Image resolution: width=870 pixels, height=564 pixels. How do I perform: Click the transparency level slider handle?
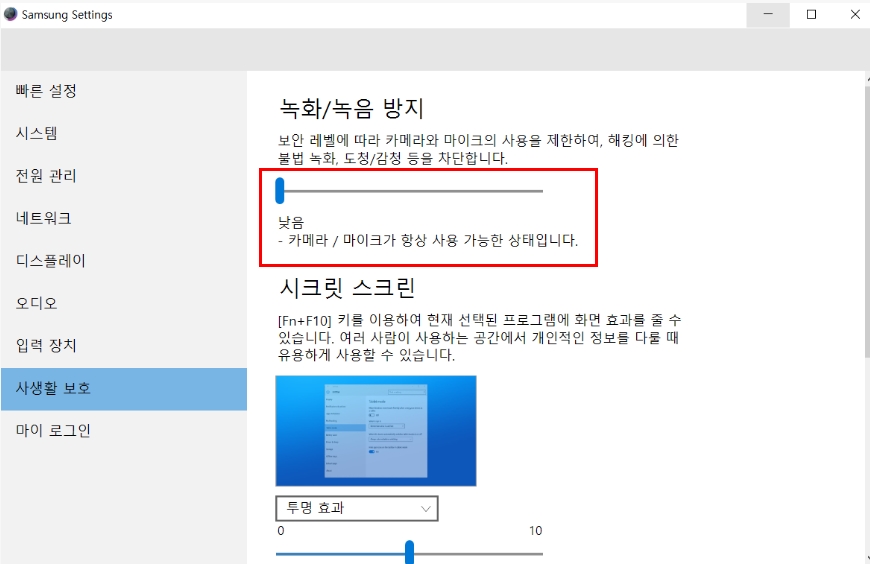pyautogui.click(x=409, y=552)
